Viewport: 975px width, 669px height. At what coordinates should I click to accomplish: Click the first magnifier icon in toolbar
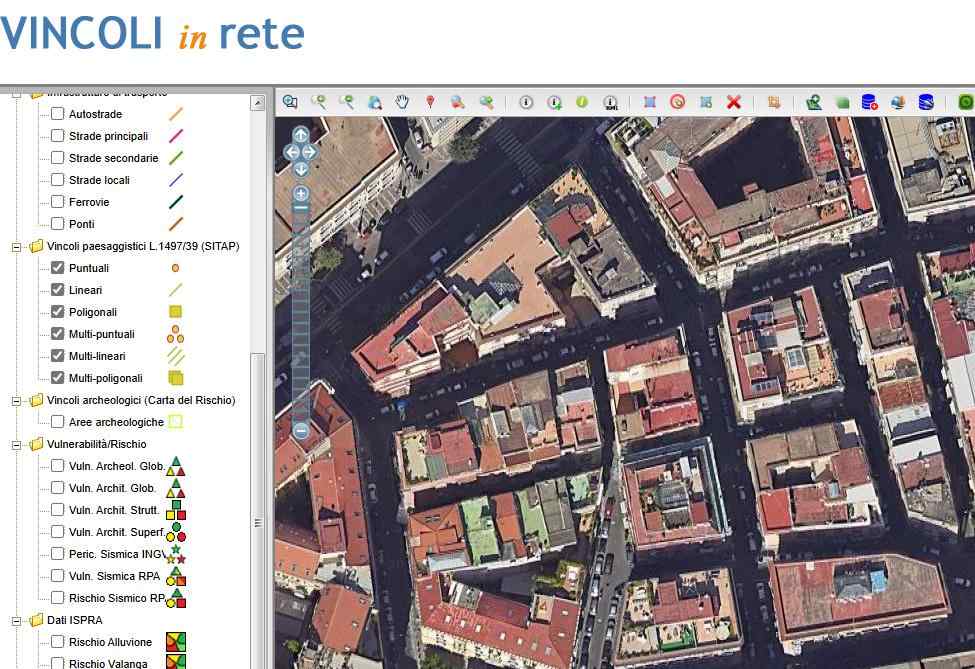click(290, 102)
